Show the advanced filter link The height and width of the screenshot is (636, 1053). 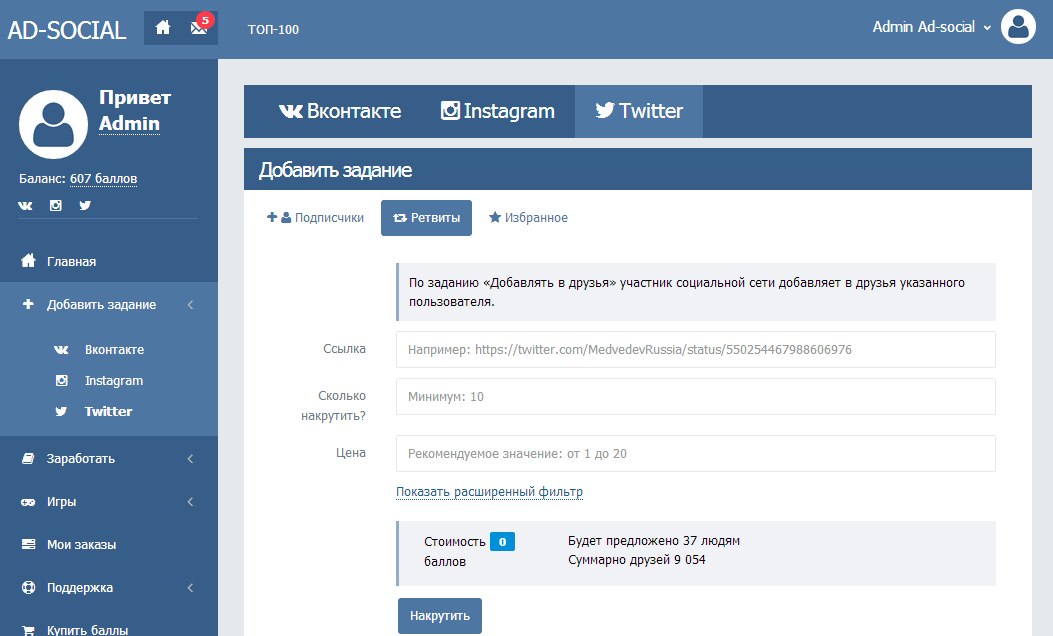(489, 492)
